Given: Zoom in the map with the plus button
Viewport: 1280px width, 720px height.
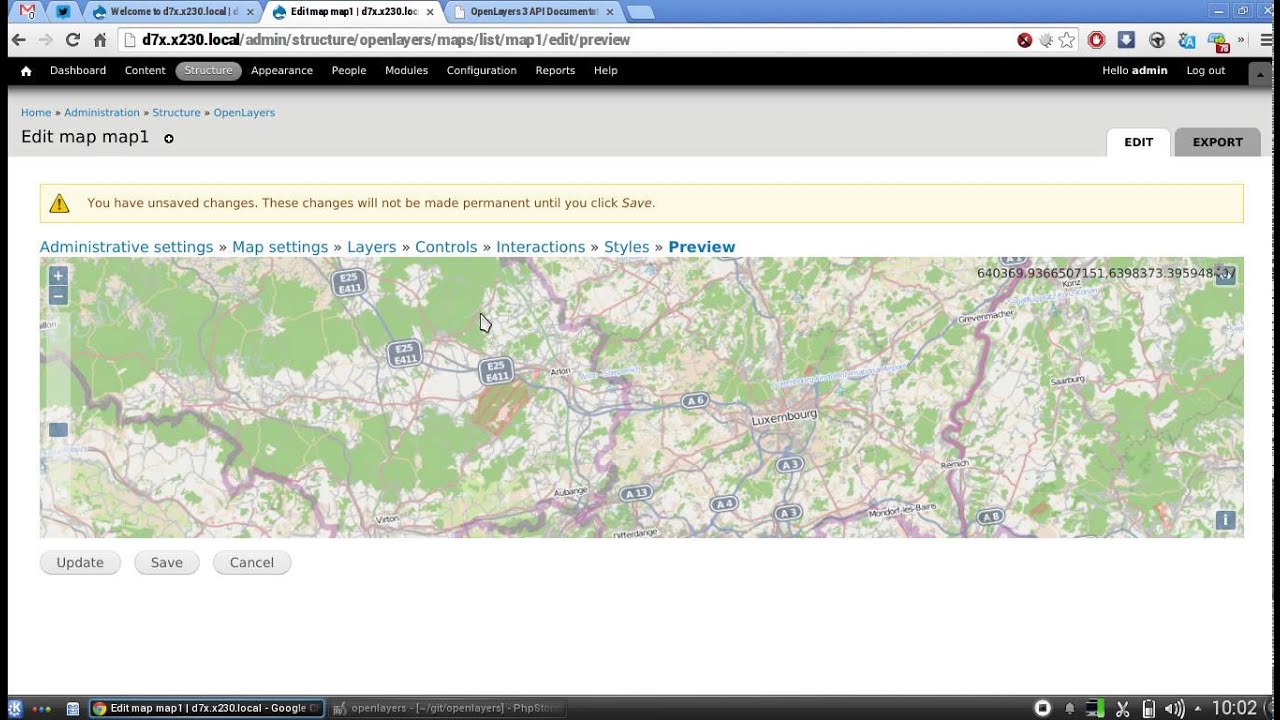Looking at the screenshot, I should (x=58, y=276).
